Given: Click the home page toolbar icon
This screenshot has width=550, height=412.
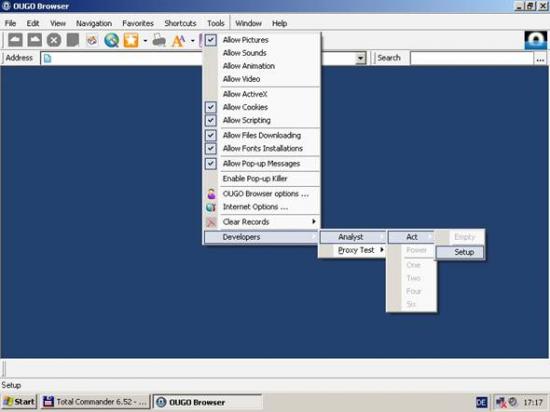Looking at the screenshot, I should tap(92, 40).
